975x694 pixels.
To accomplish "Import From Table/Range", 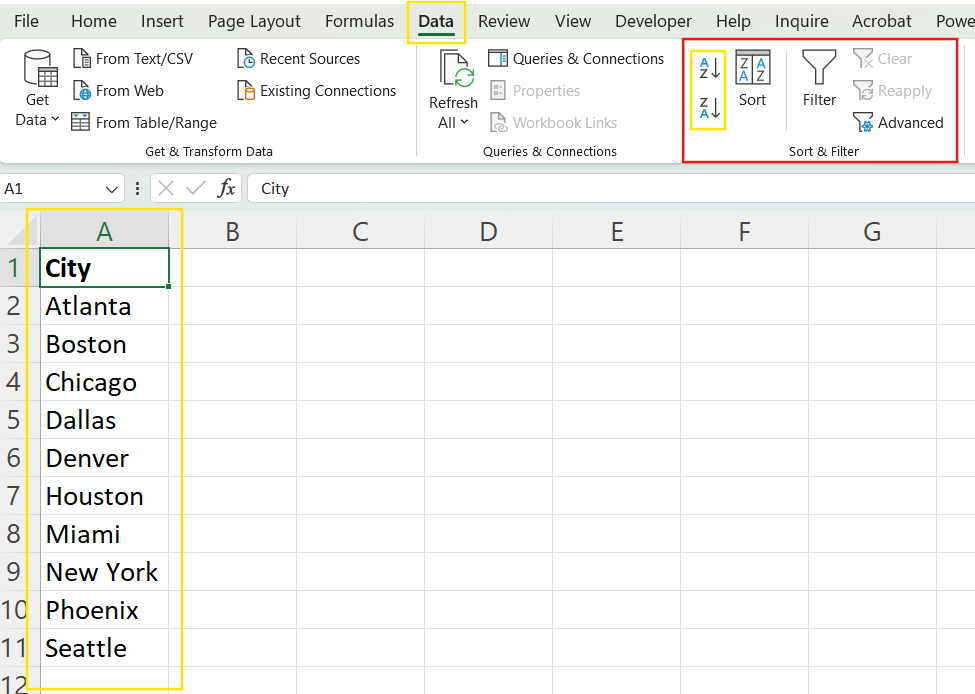I will [x=144, y=123].
